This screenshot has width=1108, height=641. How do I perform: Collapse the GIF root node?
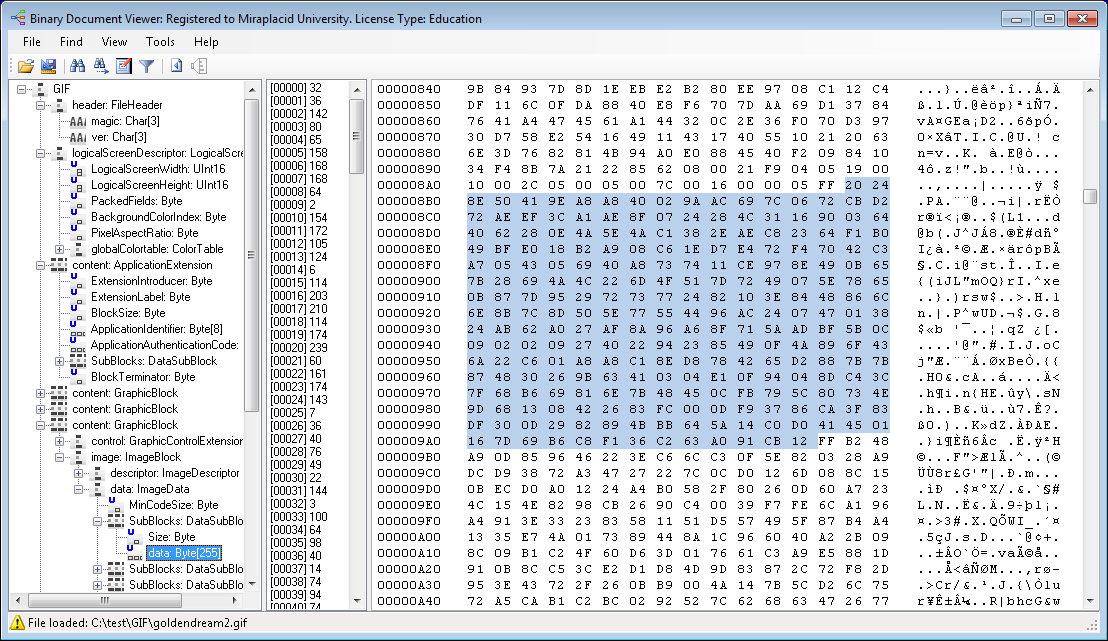22,89
